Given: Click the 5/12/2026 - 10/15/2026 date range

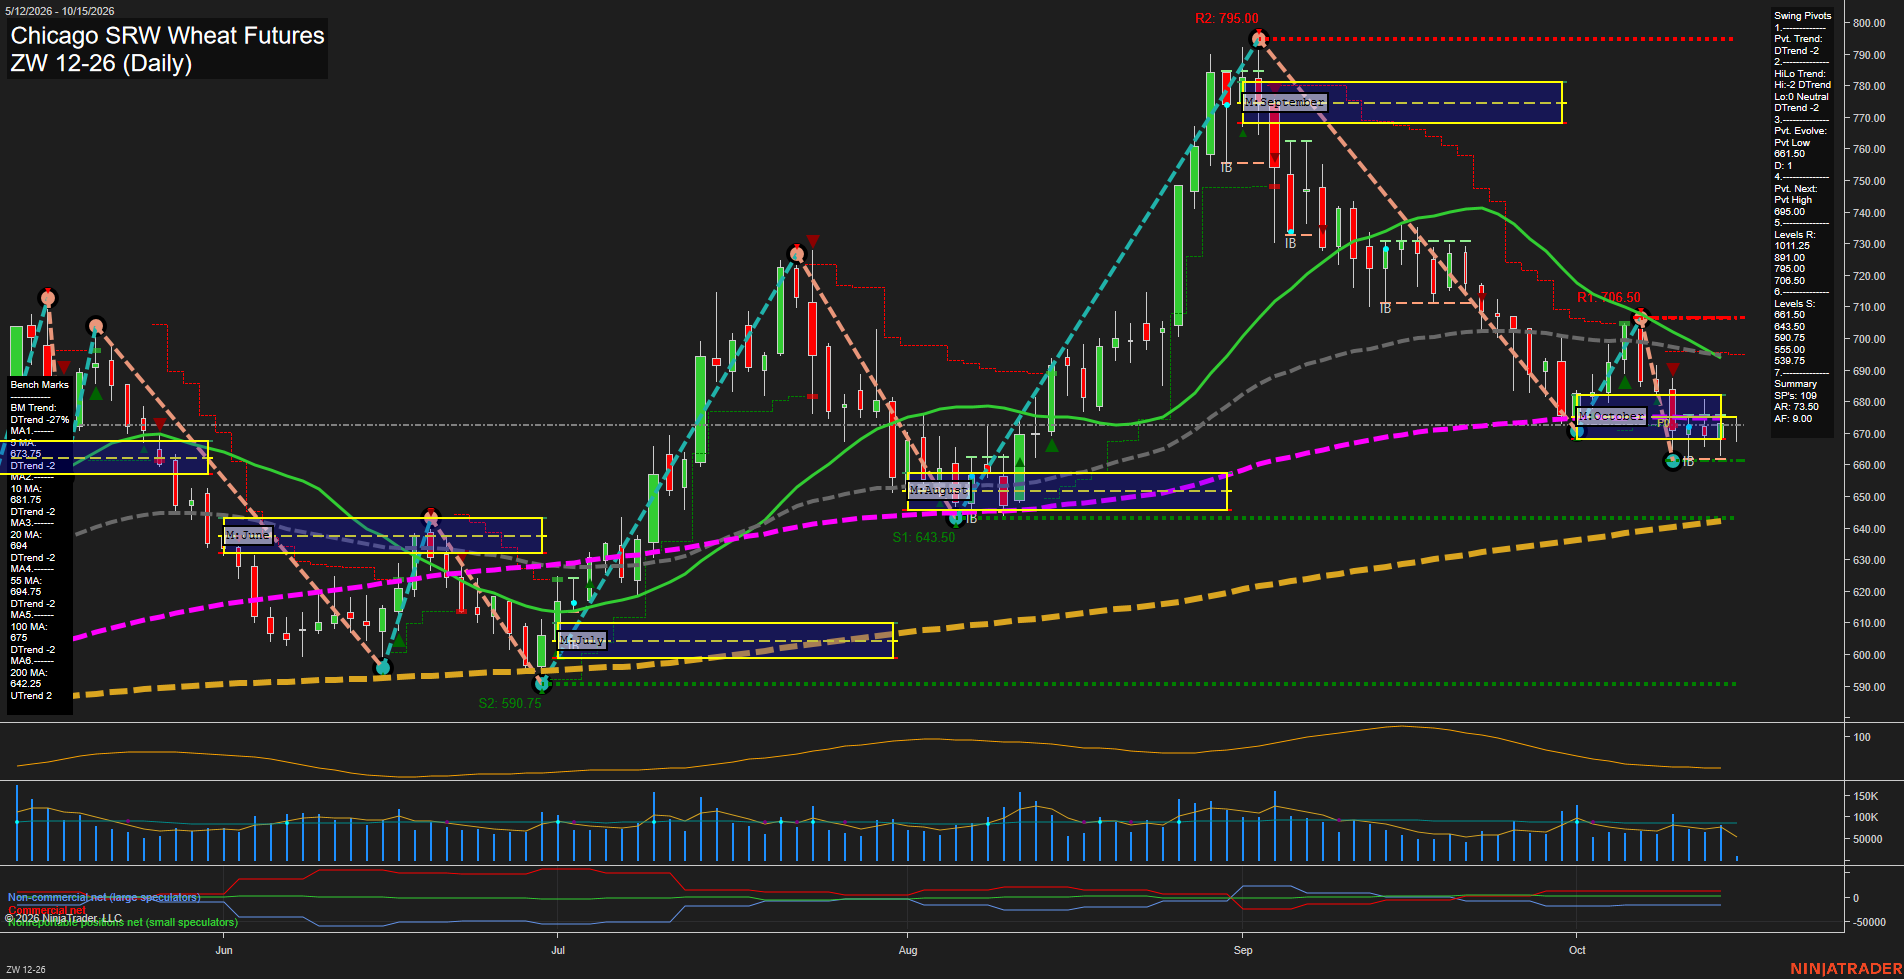Looking at the screenshot, I should click(60, 11).
